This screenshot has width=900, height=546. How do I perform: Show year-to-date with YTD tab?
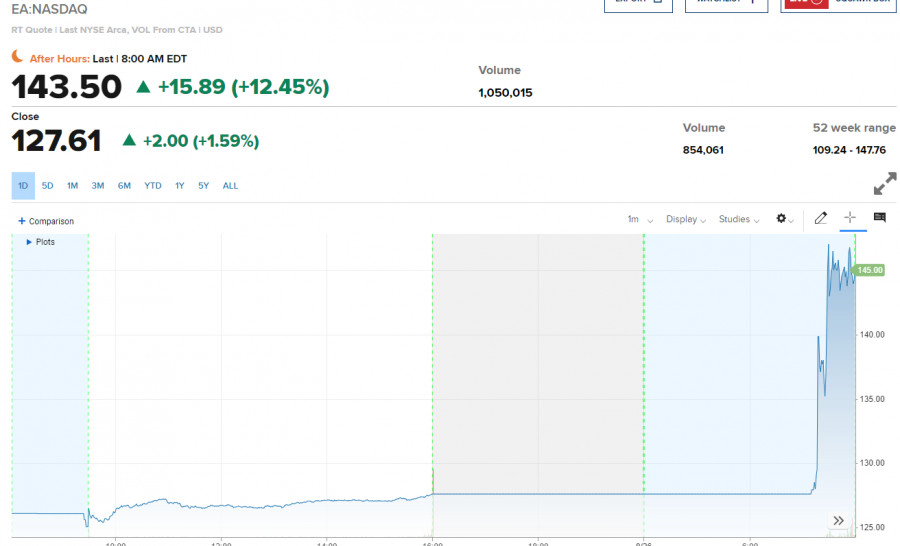click(x=152, y=185)
